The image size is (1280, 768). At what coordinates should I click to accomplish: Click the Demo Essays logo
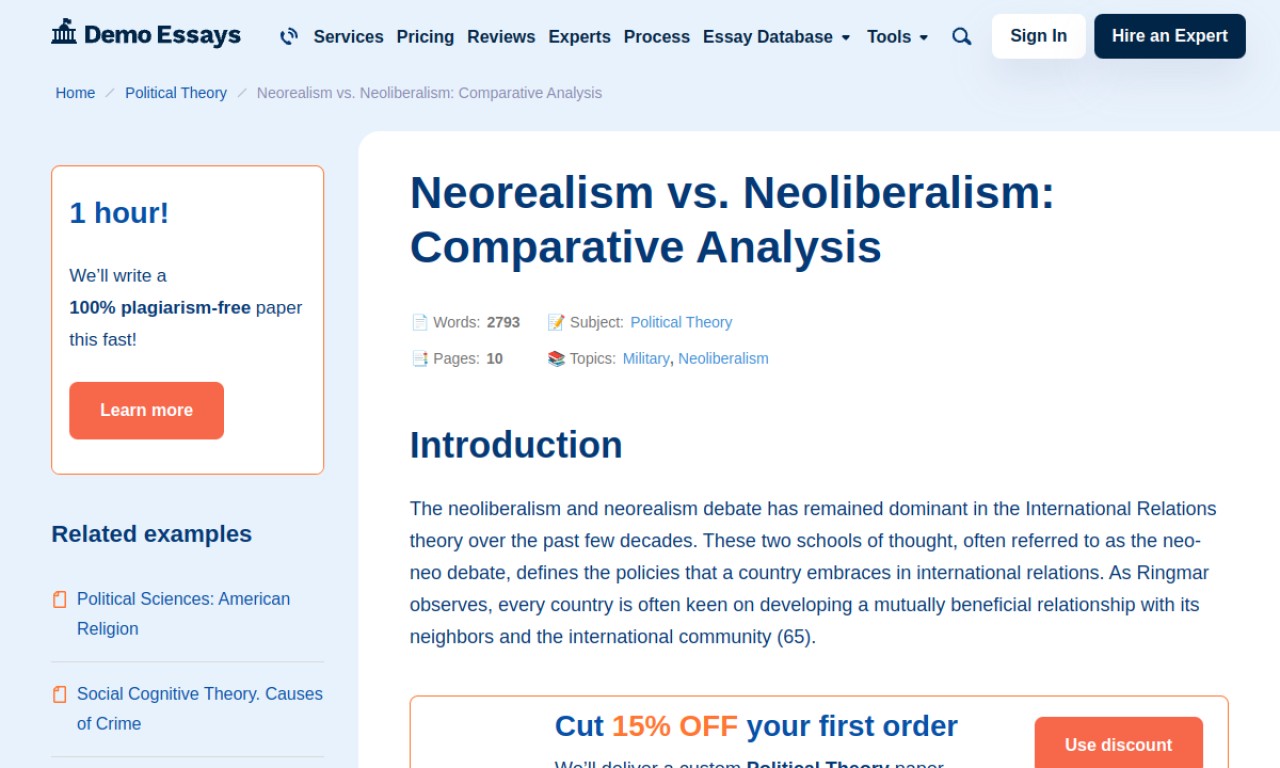pyautogui.click(x=146, y=34)
